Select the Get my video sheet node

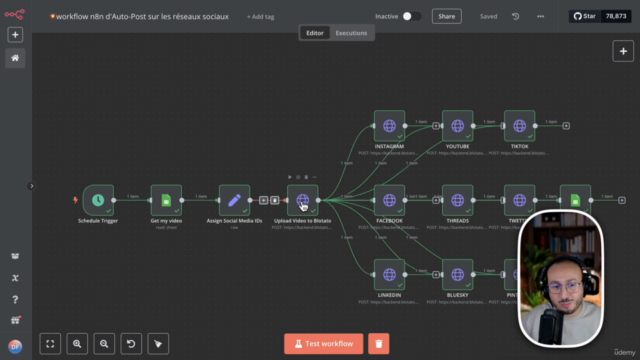[166, 200]
